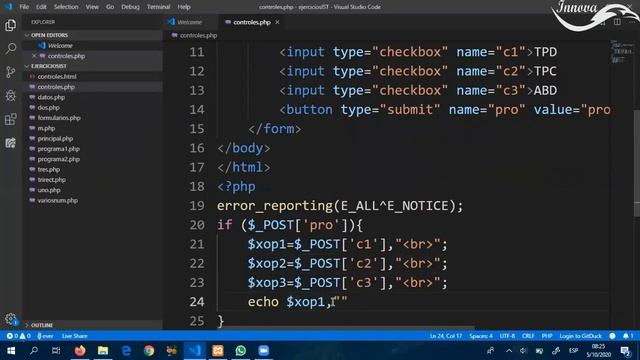Click the editor vertical scrollbar

[637, 163]
